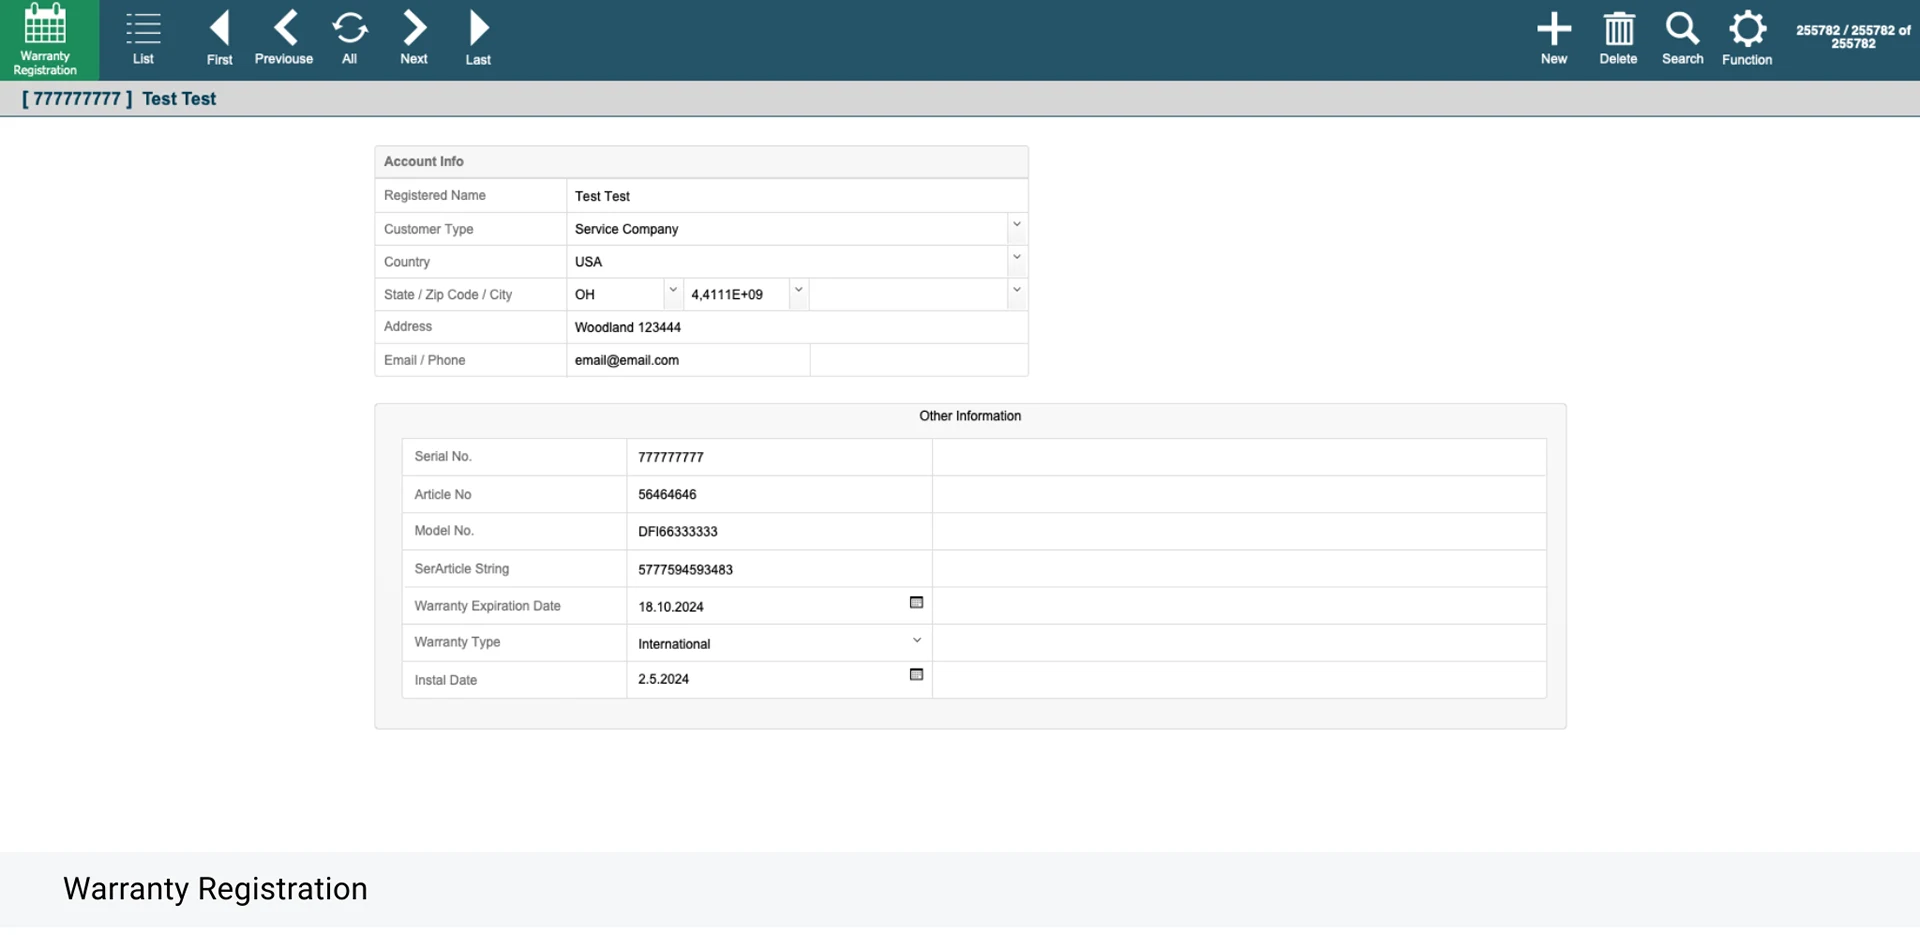Click the empty Phone field
This screenshot has height=935, width=1920.
pyautogui.click(x=918, y=360)
